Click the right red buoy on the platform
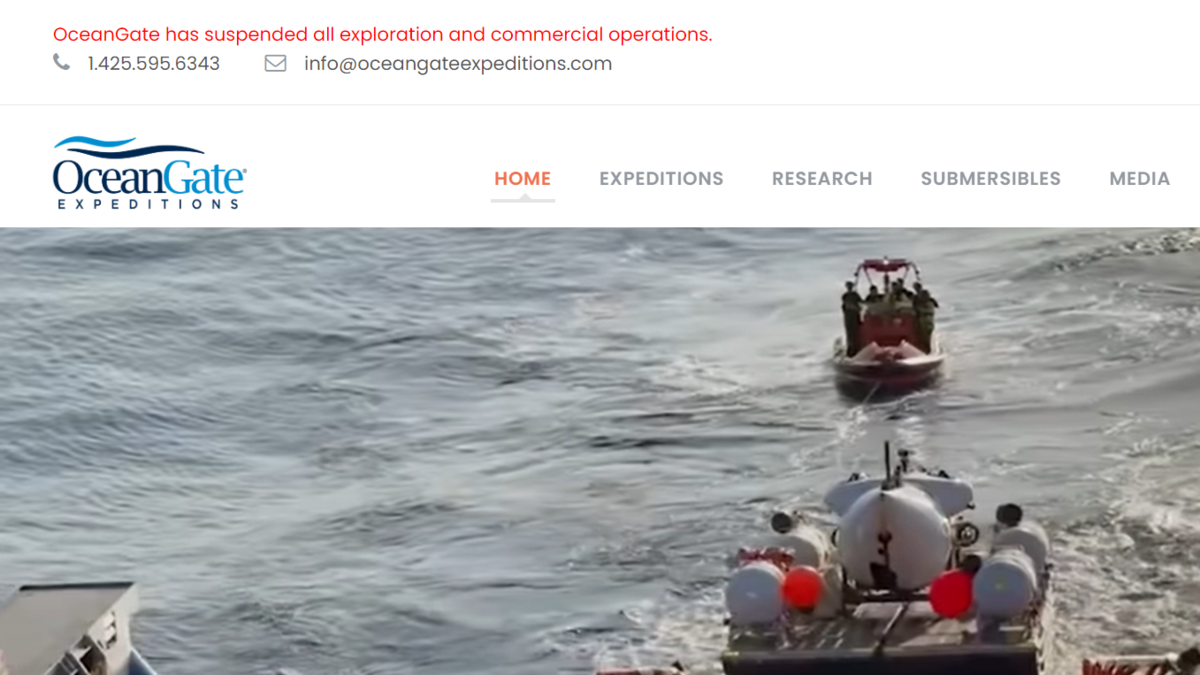 point(951,593)
